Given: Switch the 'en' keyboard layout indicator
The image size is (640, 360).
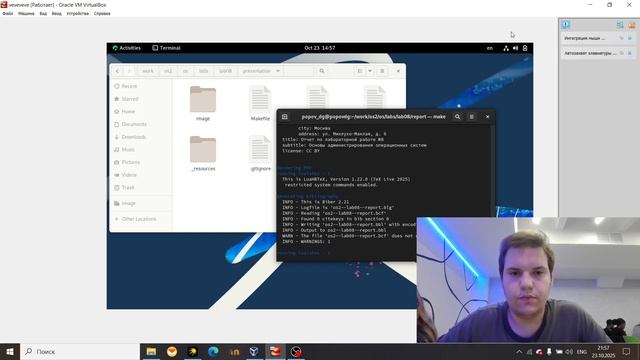Looking at the screenshot, I should [x=489, y=48].
